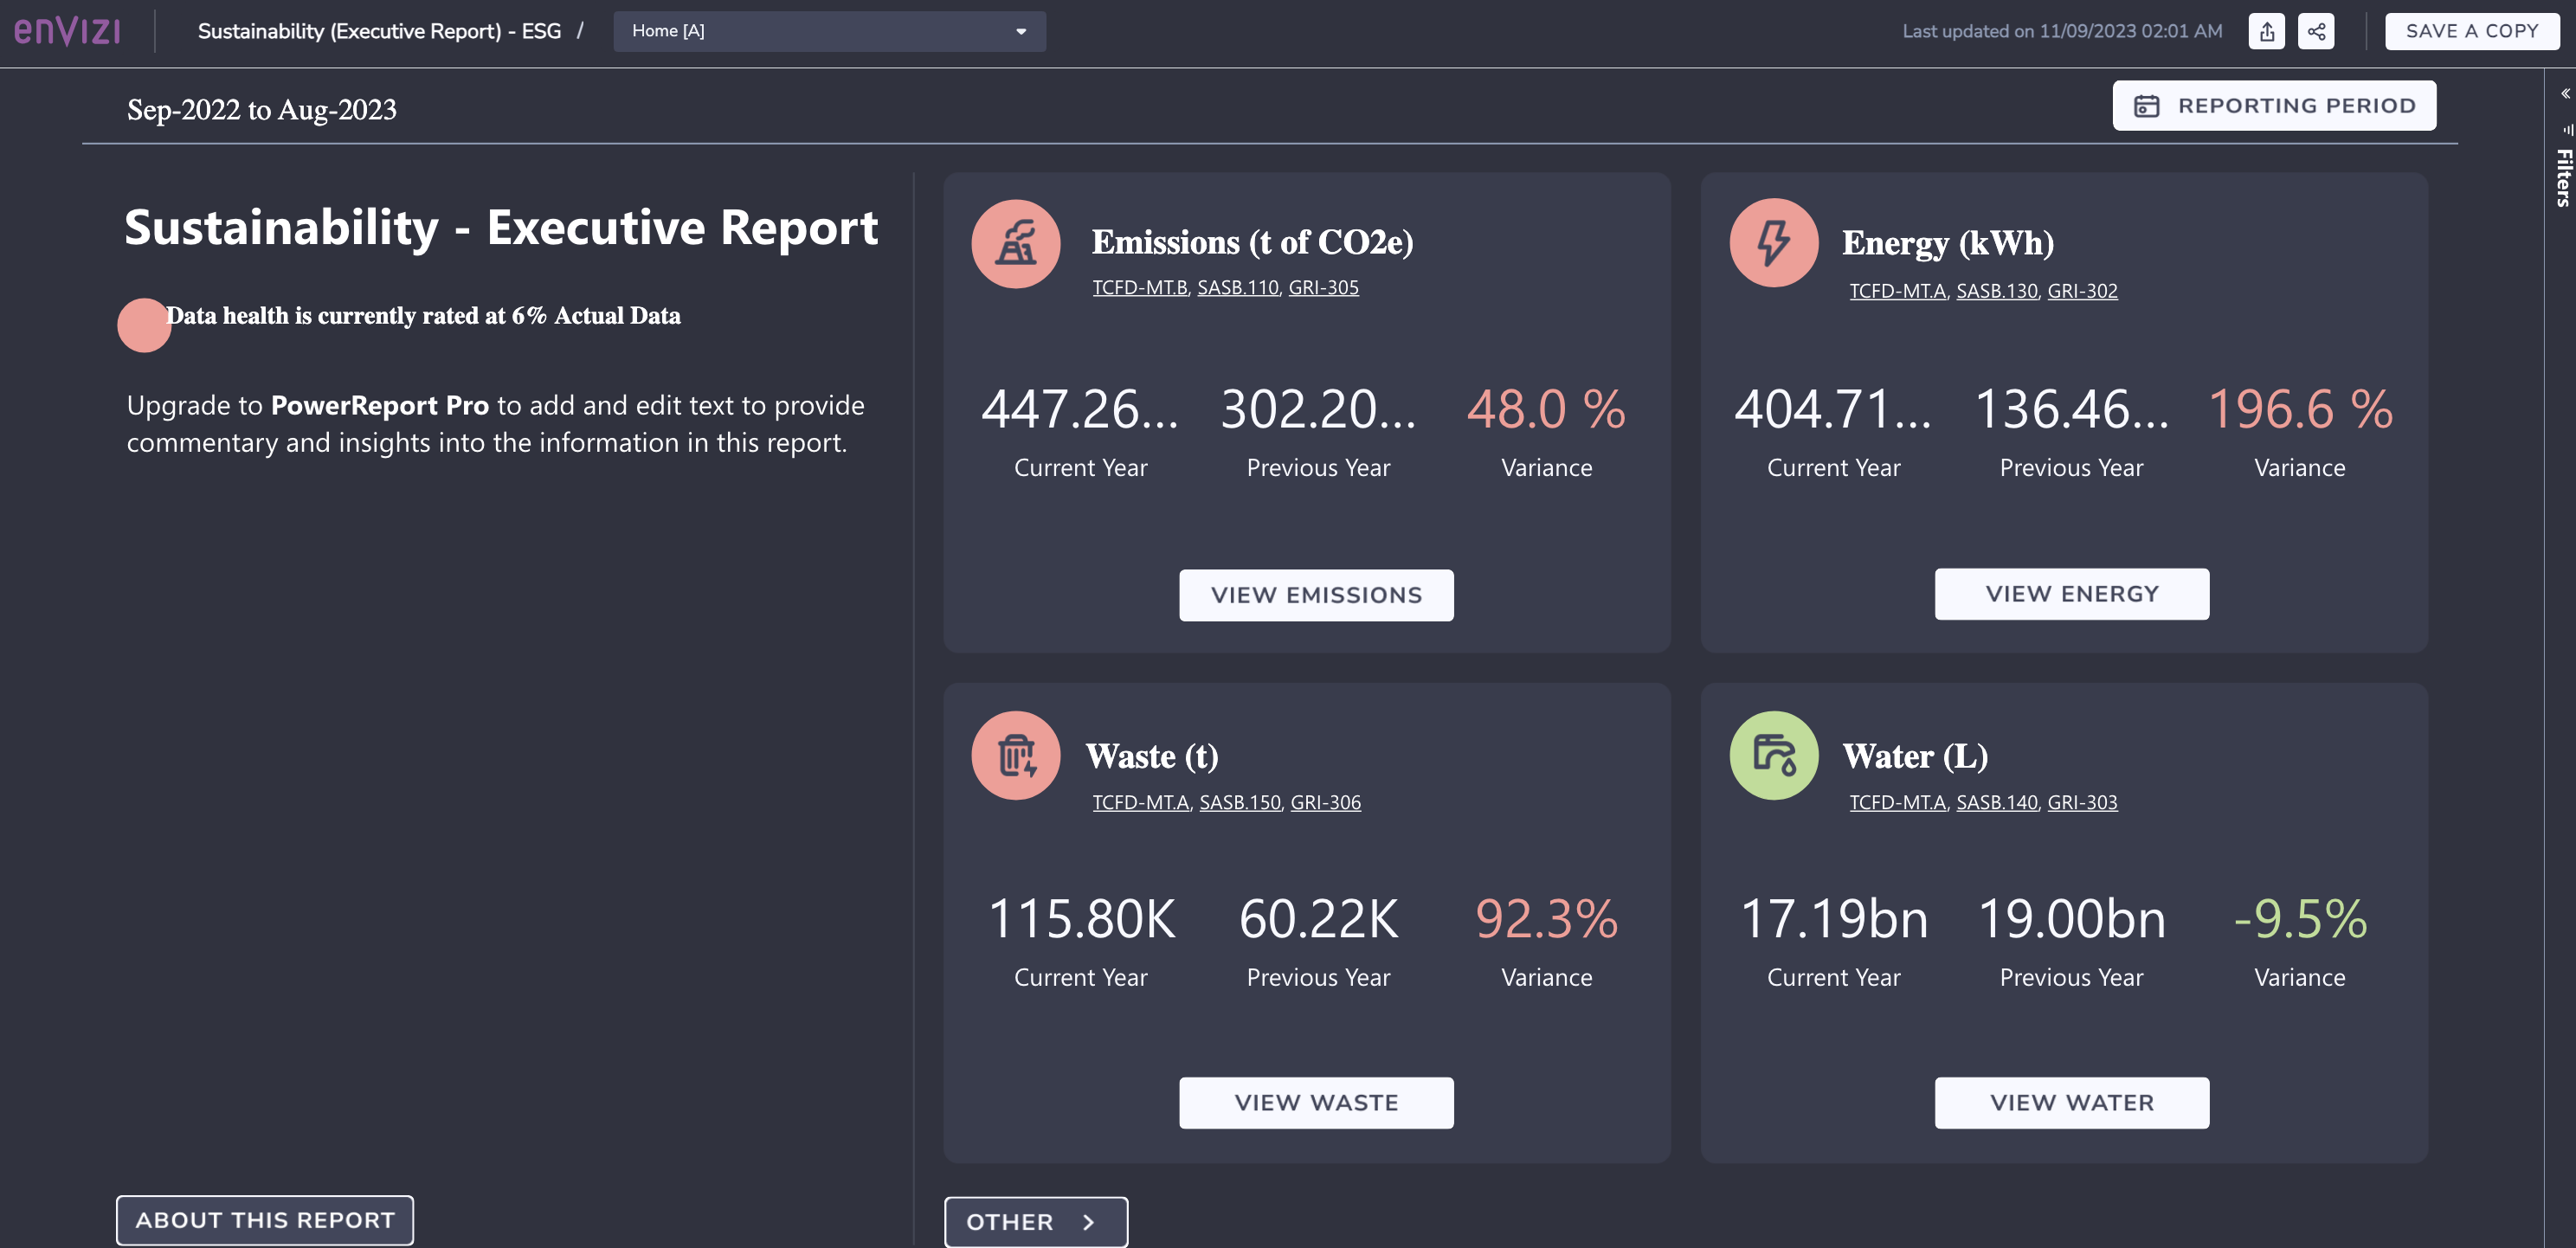Click the REPORTING PERIOD button
2576x1248 pixels.
(2273, 105)
